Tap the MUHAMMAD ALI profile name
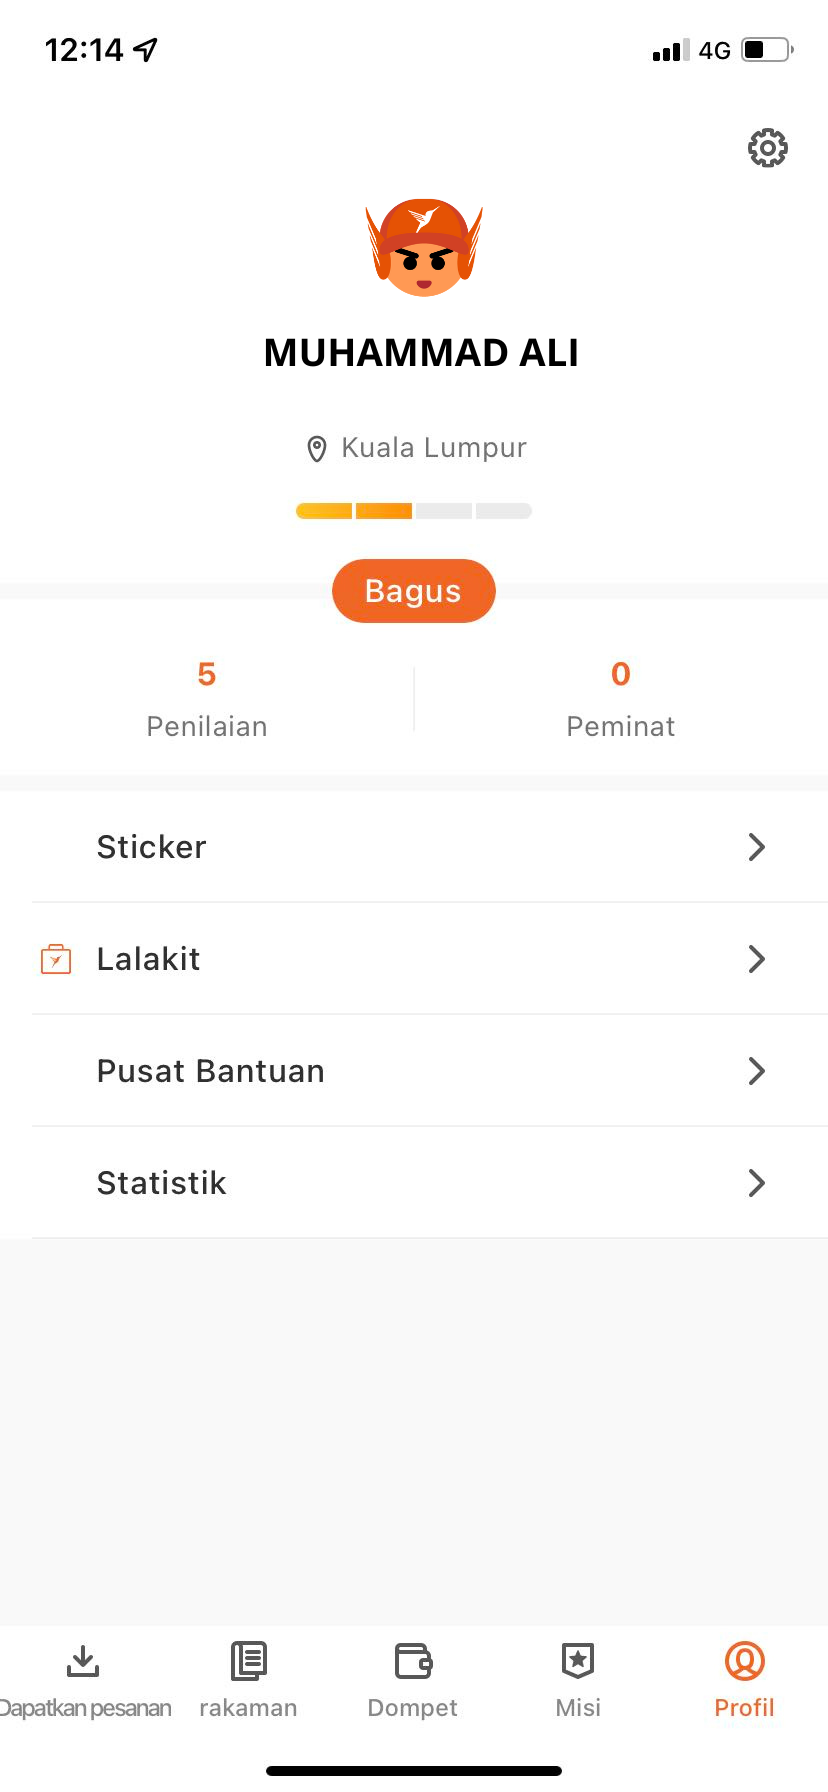 pos(421,353)
